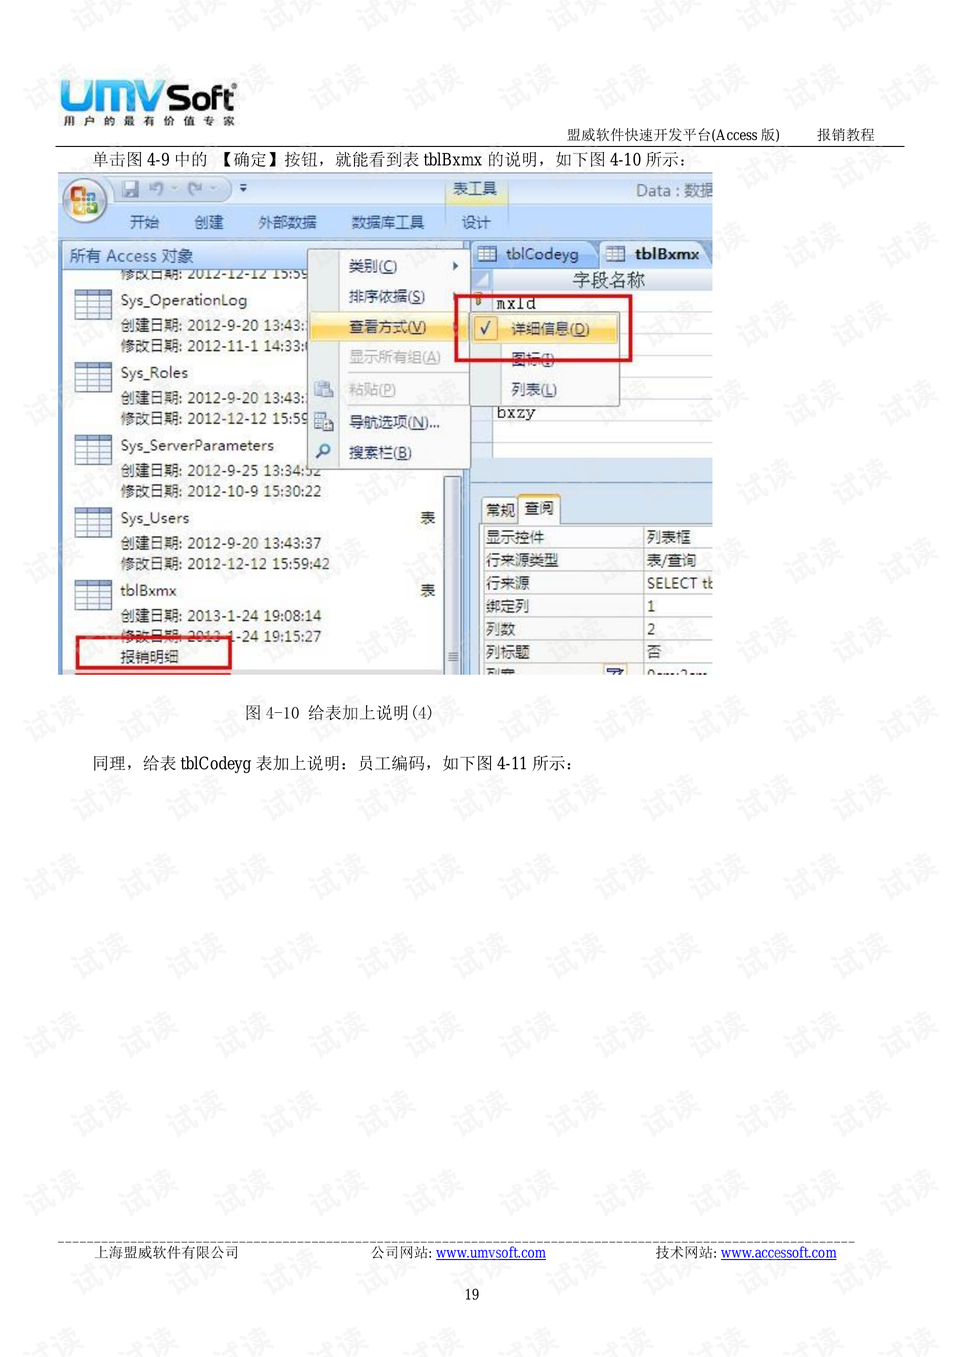Toggle the 详细信息 view checkmark
960x1357 pixels.
point(484,329)
